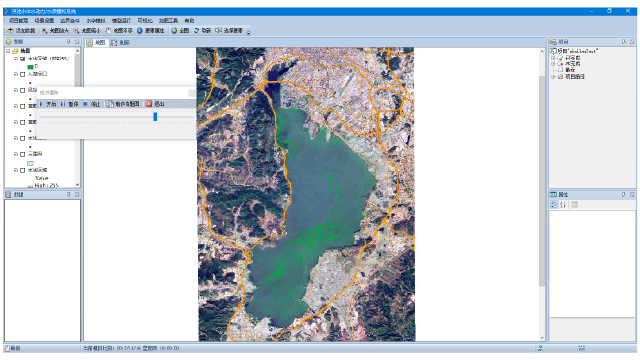Click categorized view icon in properties panel
640x360 pixels.
pos(554,205)
